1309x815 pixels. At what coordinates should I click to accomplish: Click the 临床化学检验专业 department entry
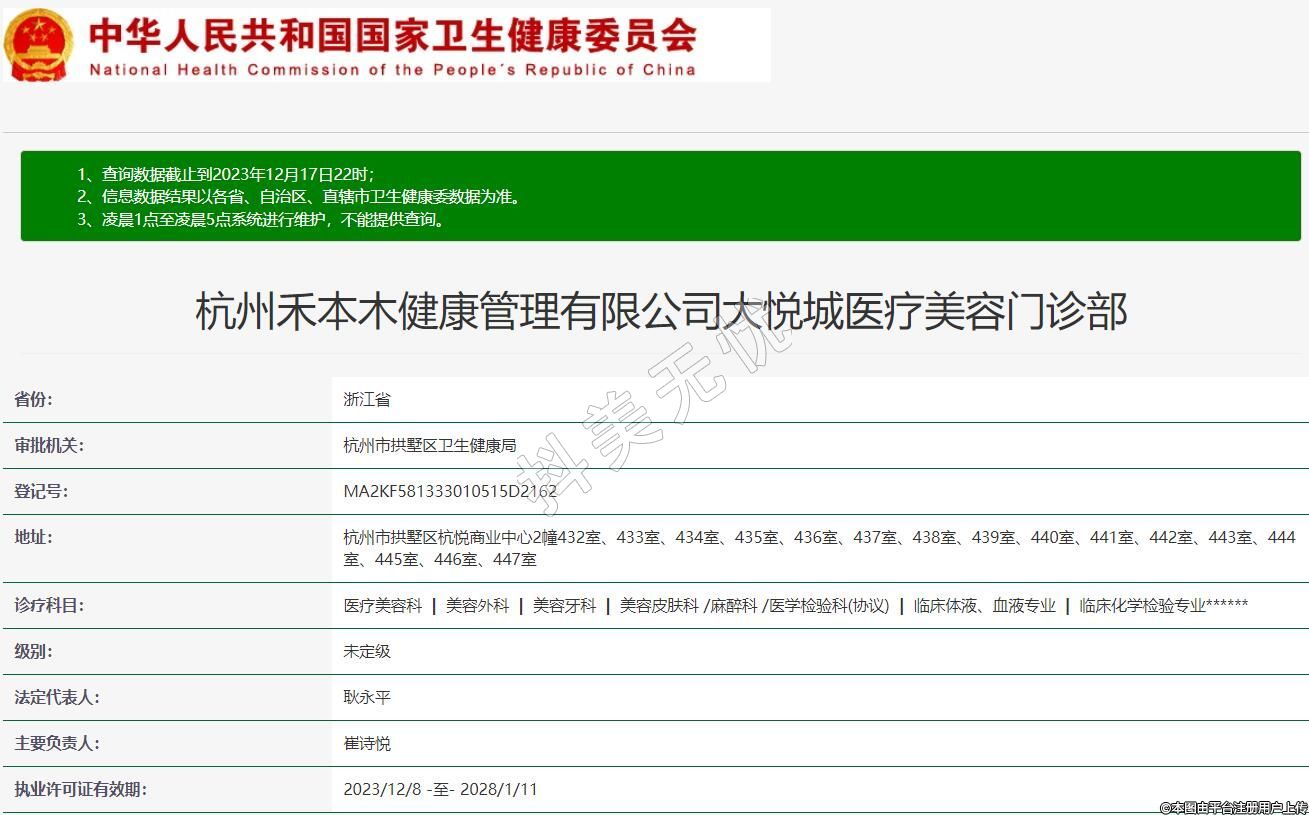(x=1142, y=605)
